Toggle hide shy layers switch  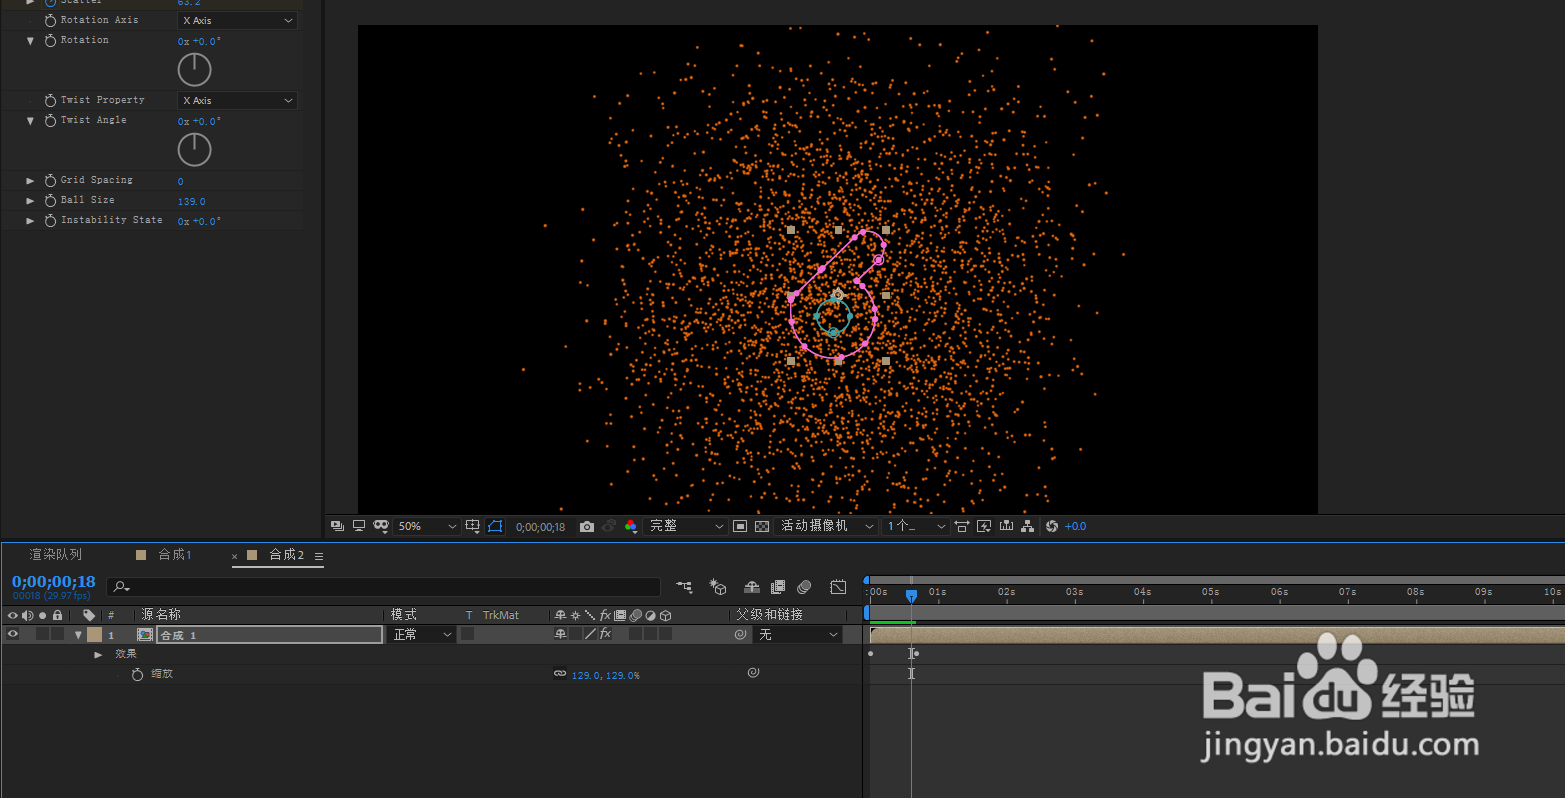[752, 587]
